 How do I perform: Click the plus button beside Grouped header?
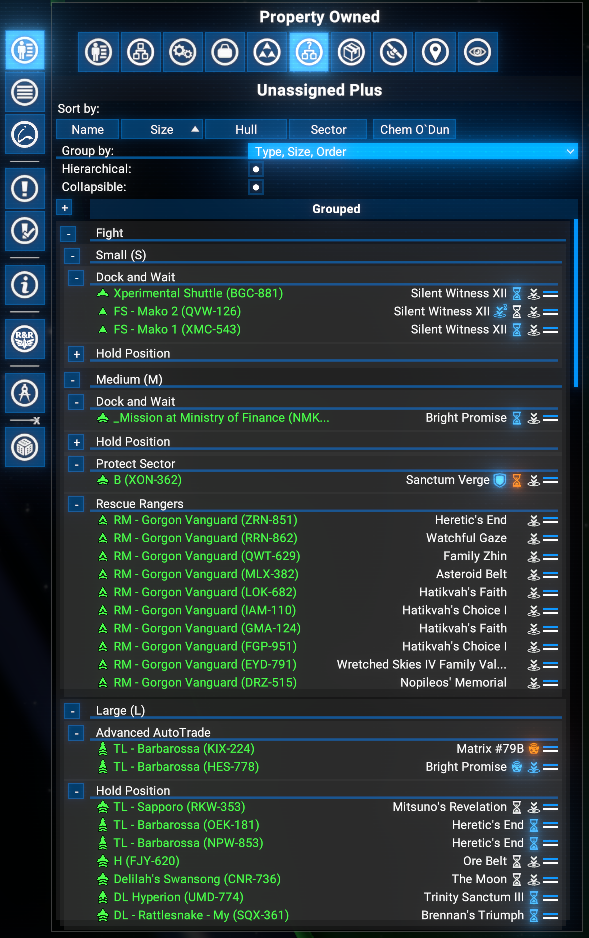[65, 208]
